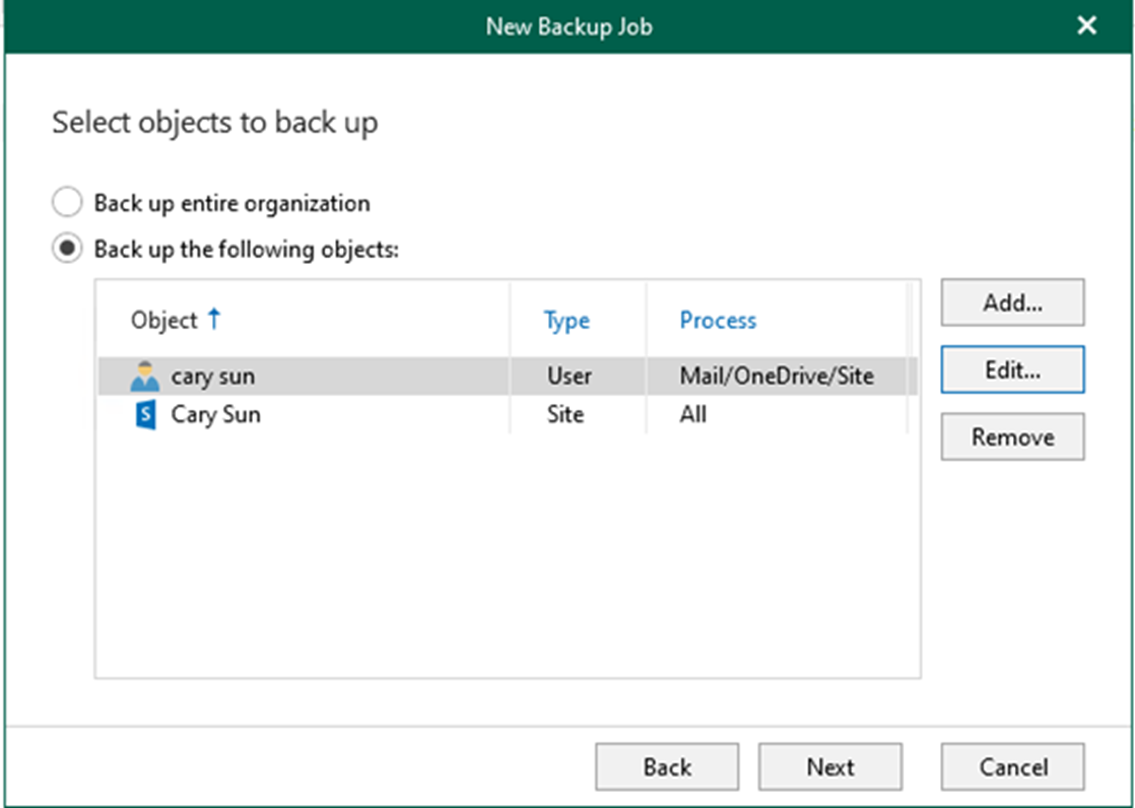
Task: Click the All process cell of the site
Action: point(693,414)
